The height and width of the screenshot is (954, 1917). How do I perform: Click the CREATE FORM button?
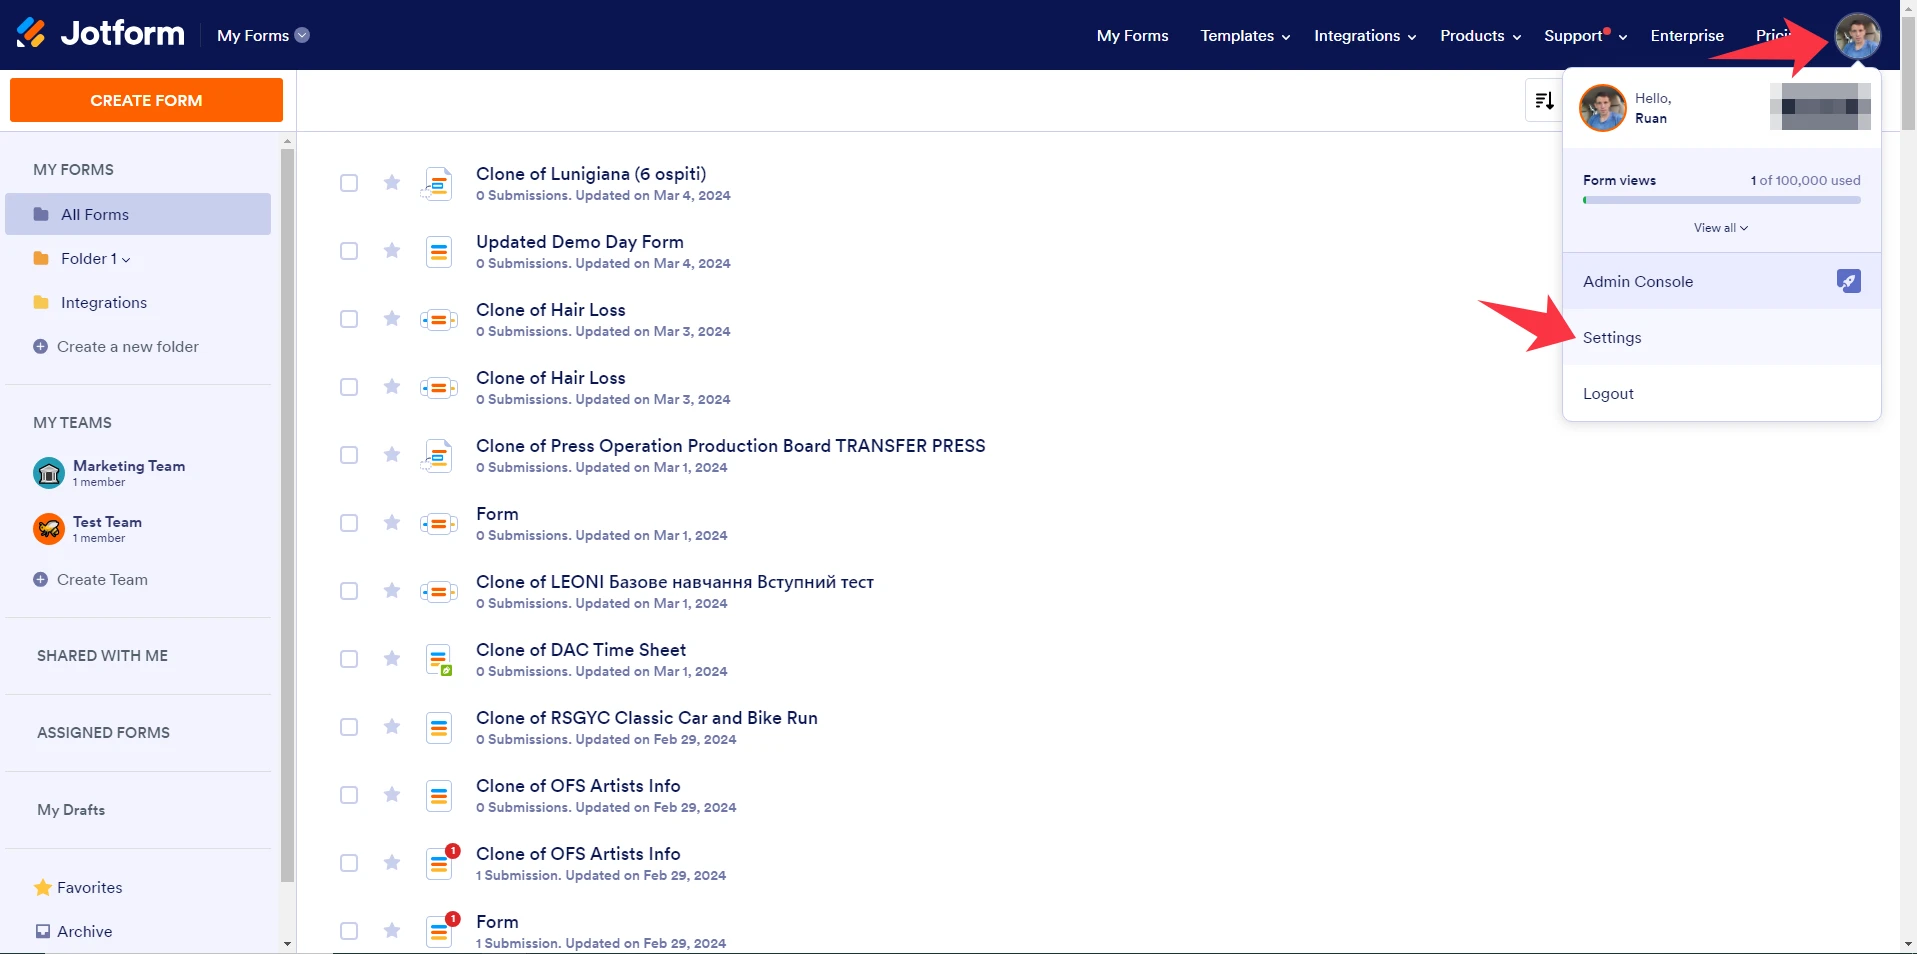pos(145,100)
